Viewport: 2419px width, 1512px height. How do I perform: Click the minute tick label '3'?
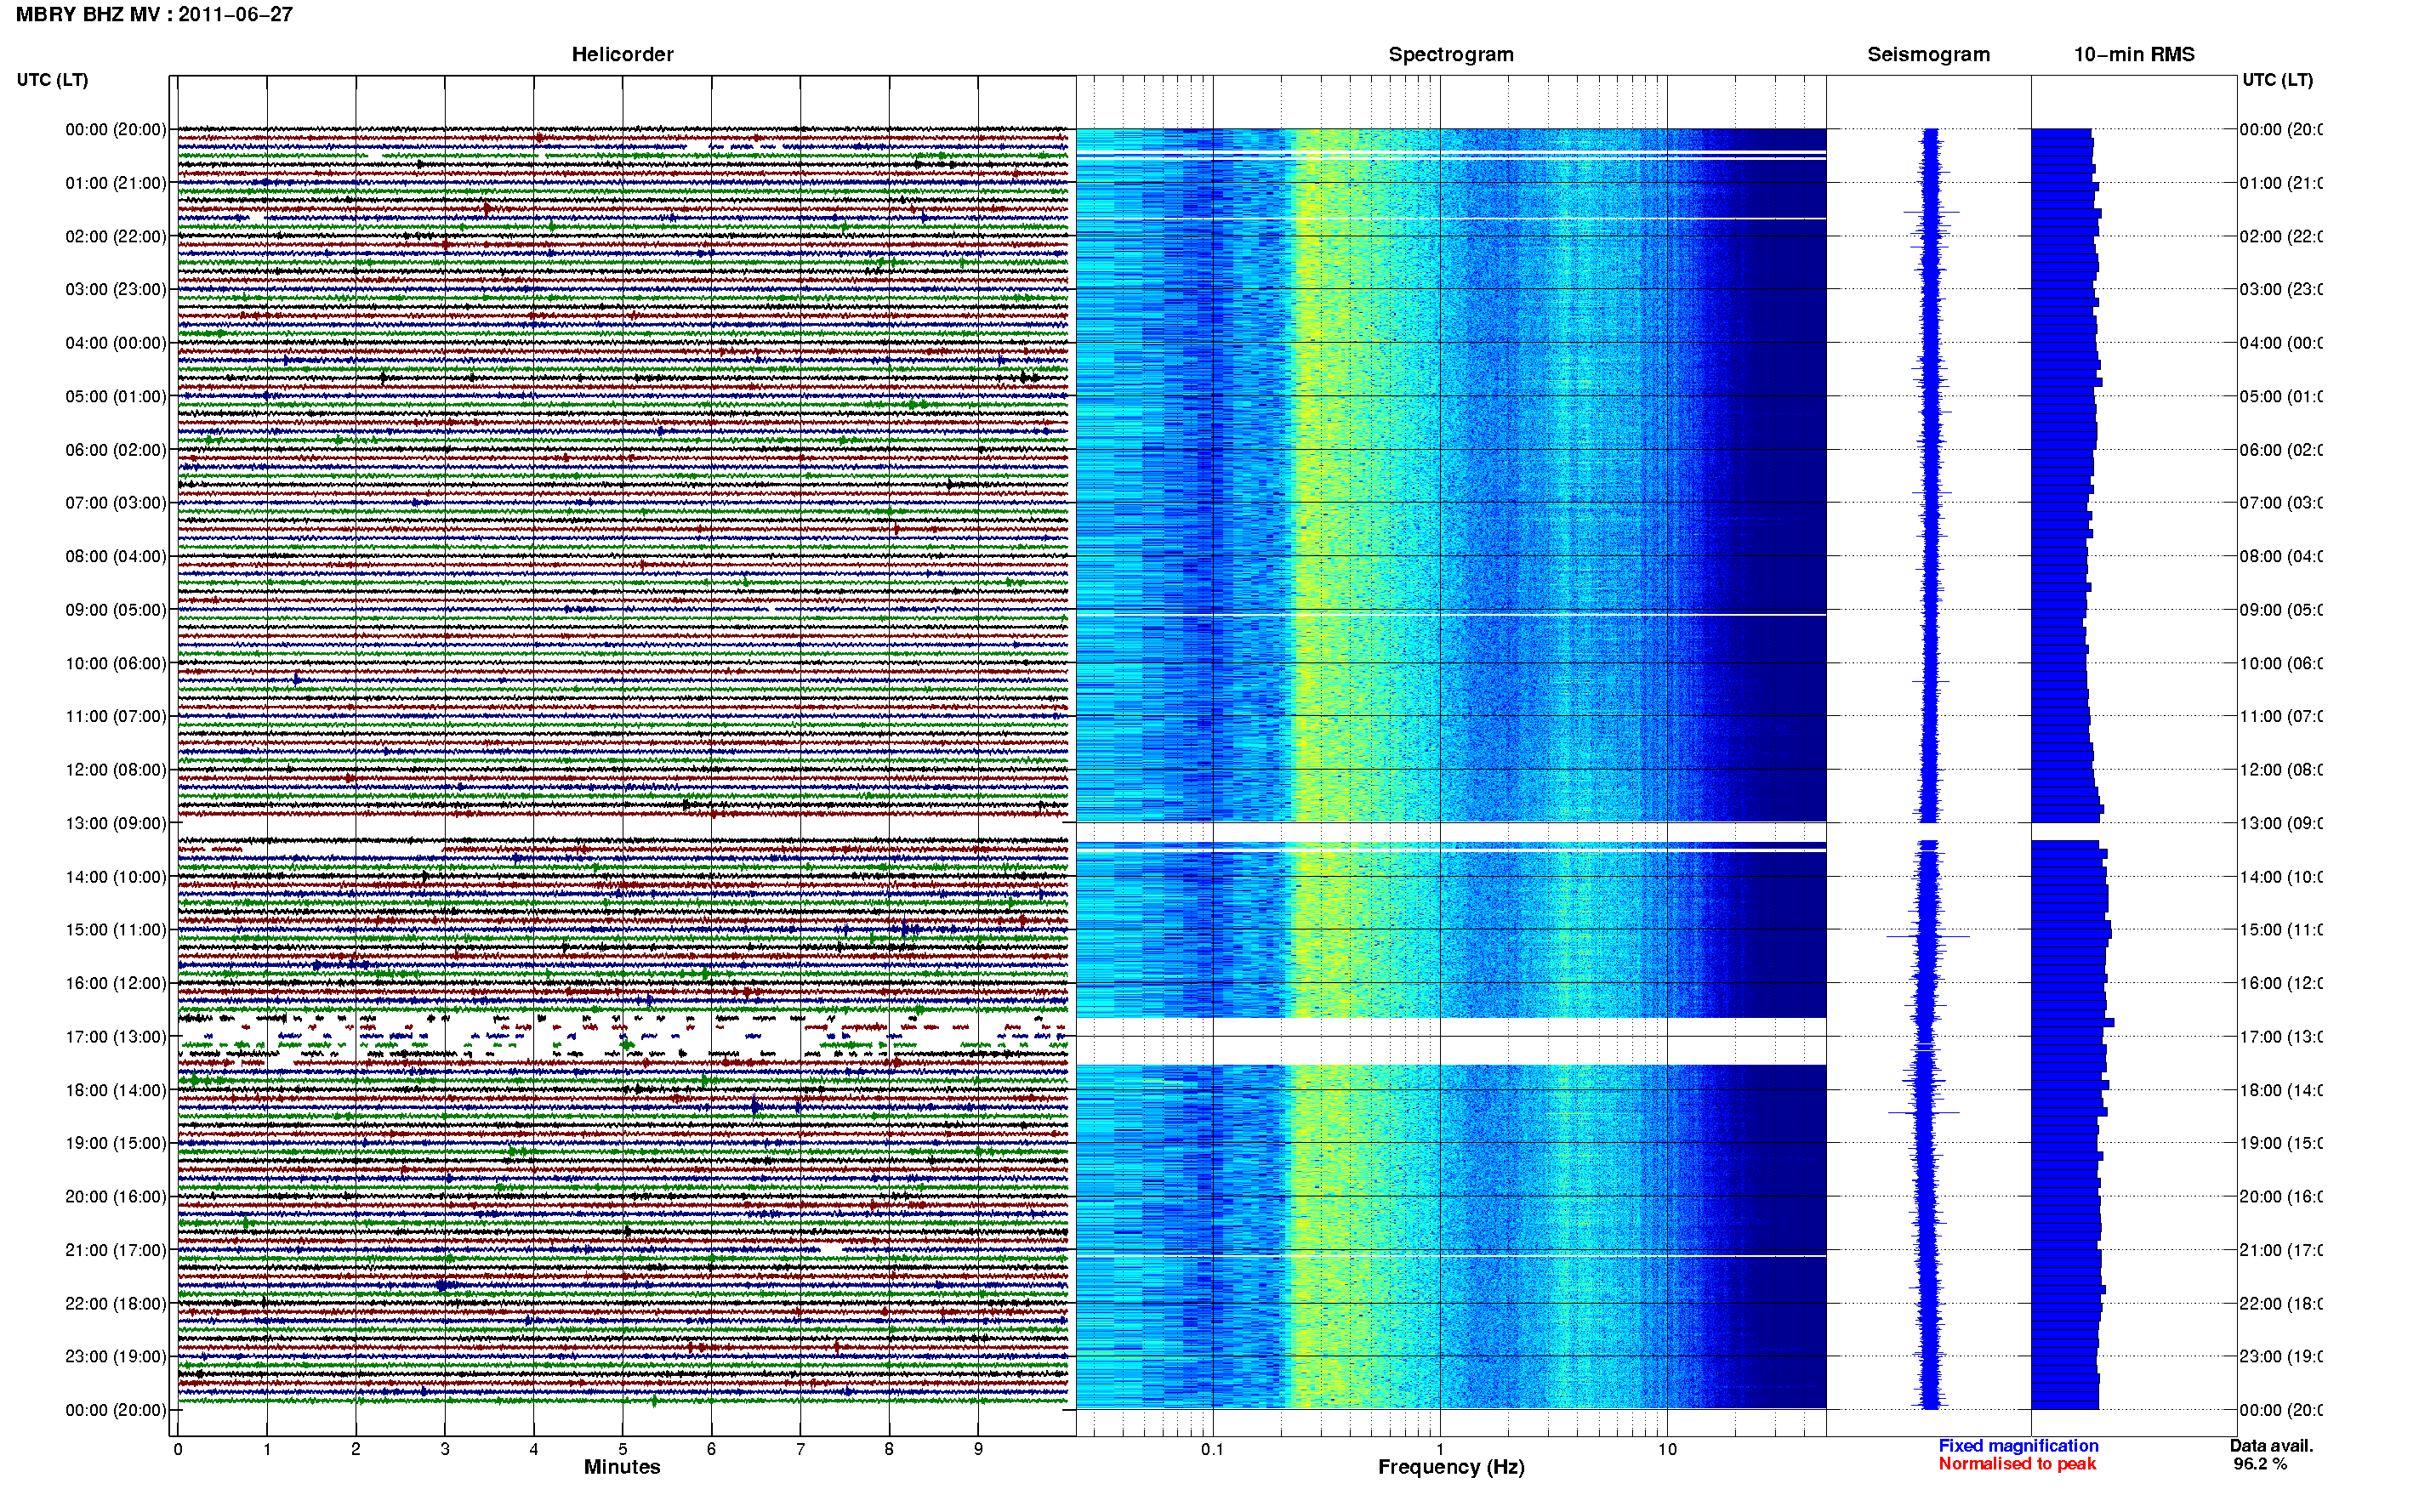pos(444,1449)
